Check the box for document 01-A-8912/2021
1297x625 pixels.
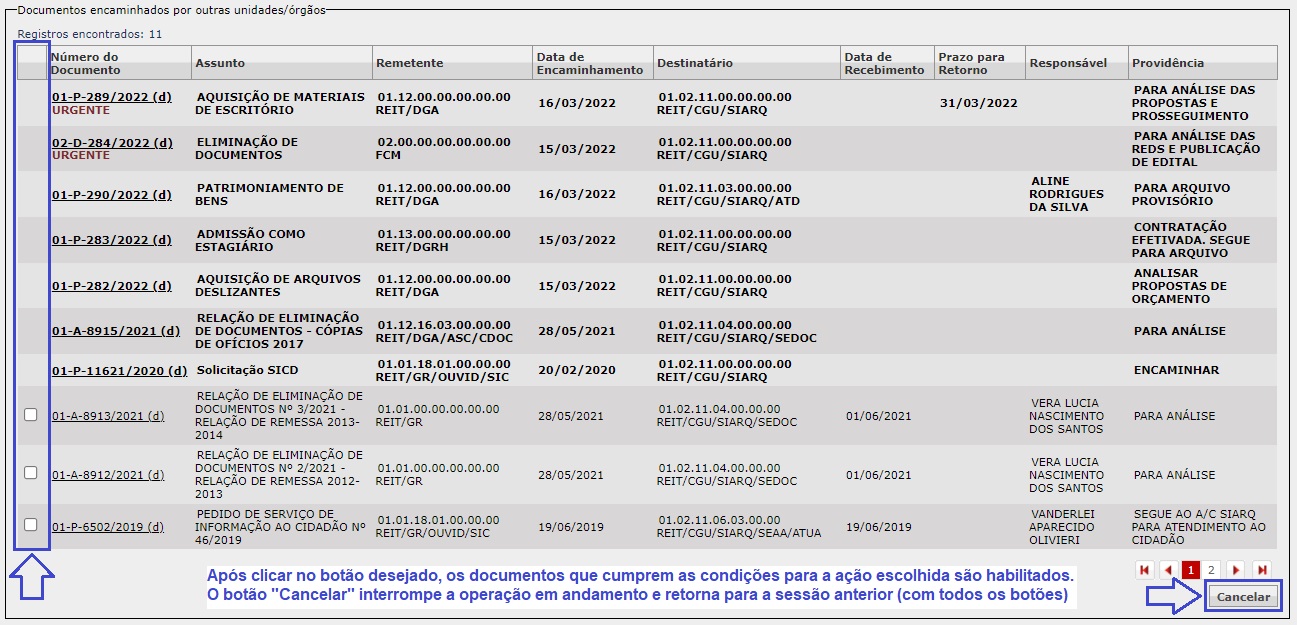[31, 473]
